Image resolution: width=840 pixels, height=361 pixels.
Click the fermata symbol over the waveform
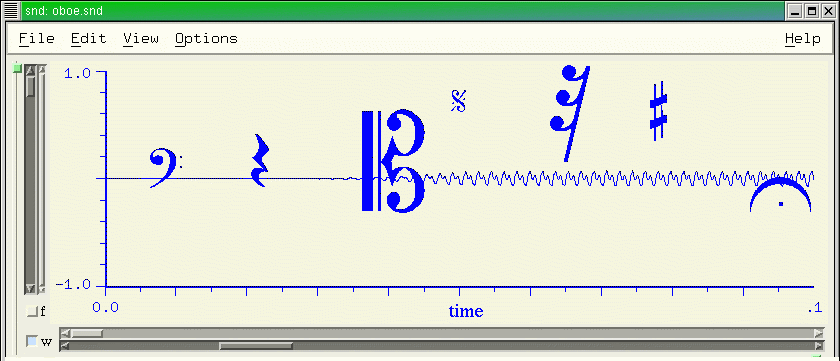click(781, 194)
